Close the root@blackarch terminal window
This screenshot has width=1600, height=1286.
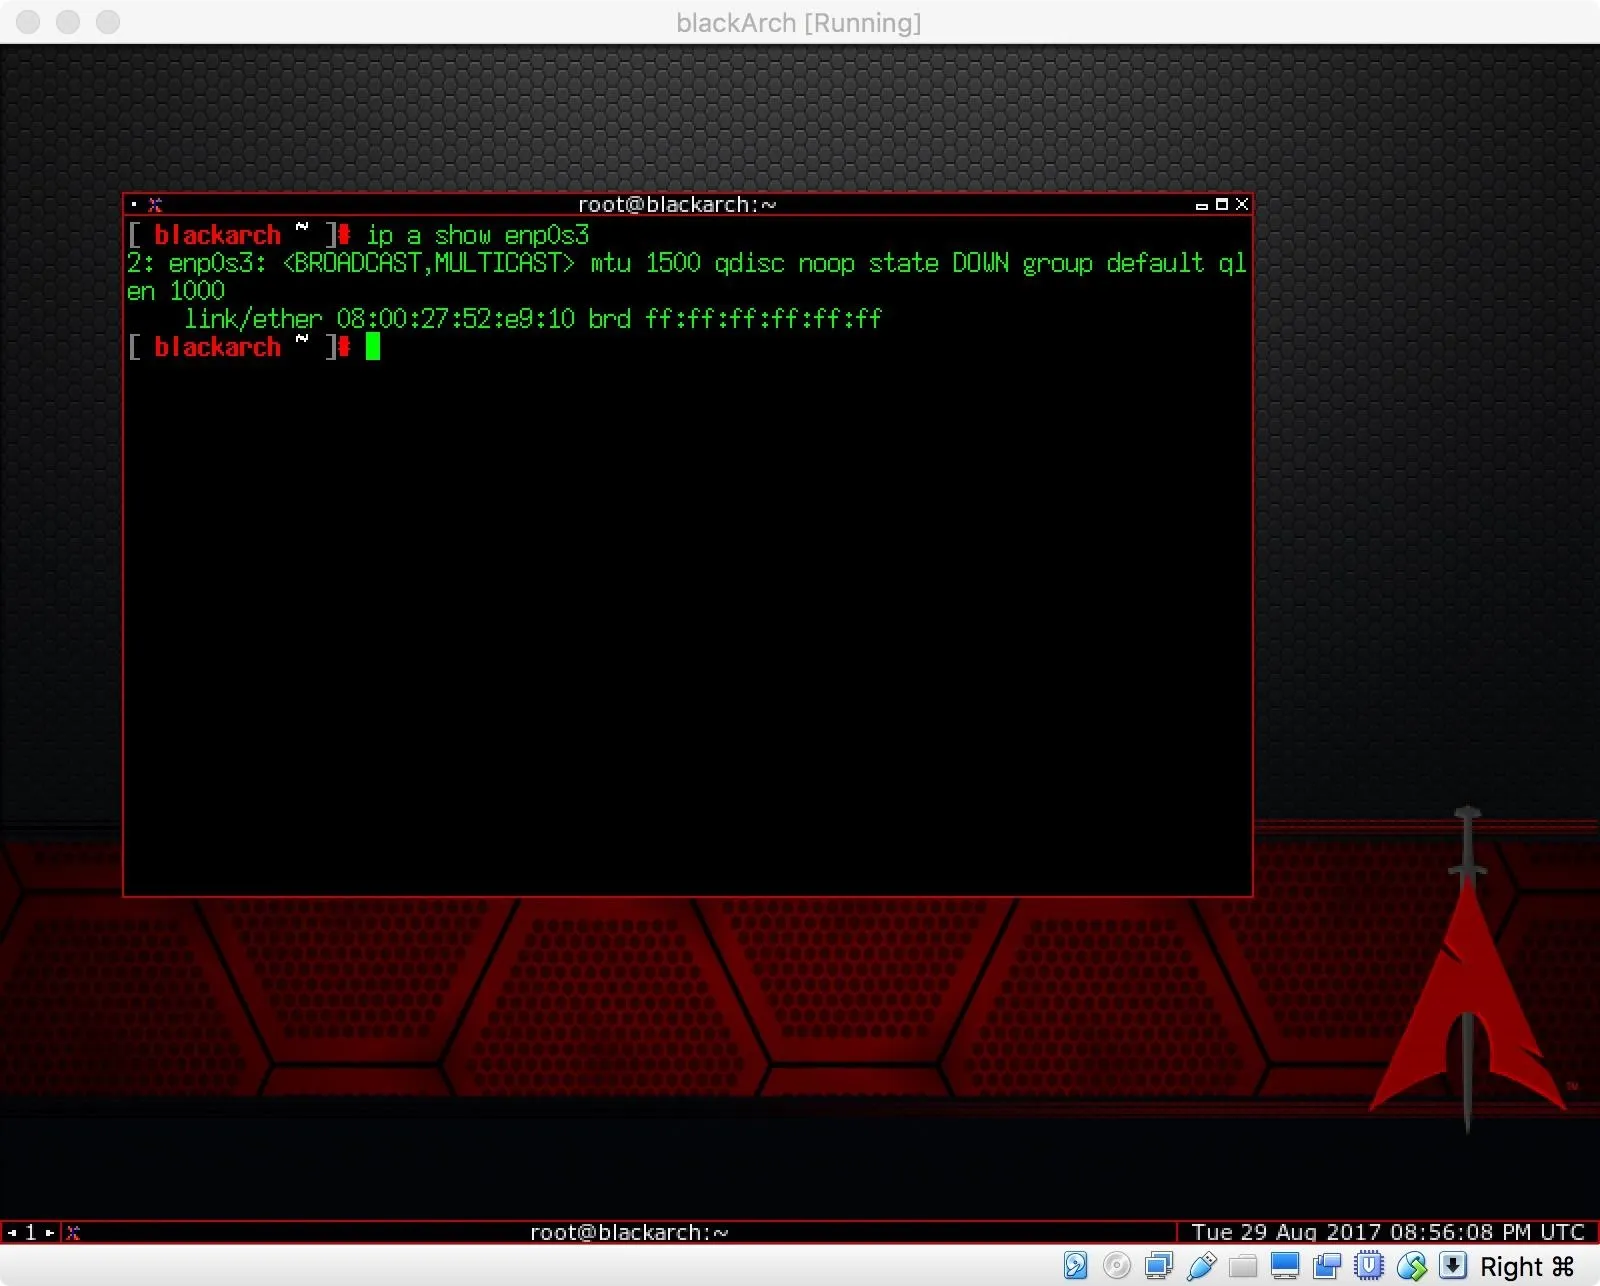[1242, 204]
